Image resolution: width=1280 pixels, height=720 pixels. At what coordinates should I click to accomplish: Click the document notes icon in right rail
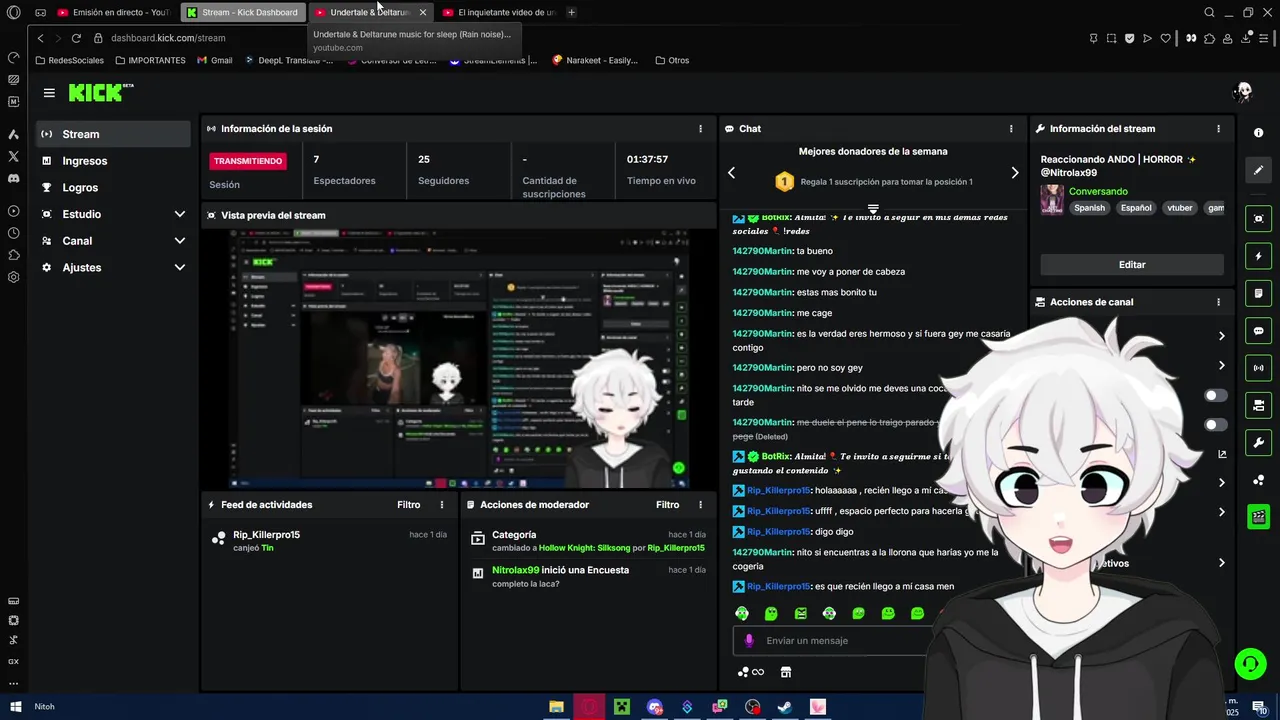coord(1258,293)
